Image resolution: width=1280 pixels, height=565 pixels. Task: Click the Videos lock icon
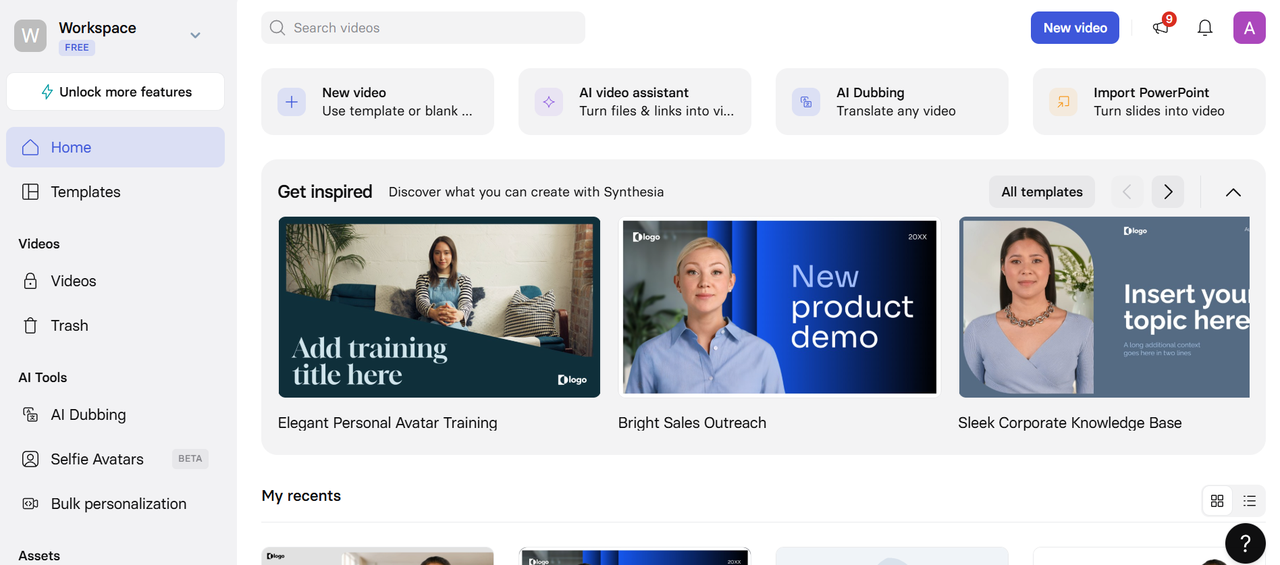(31, 281)
